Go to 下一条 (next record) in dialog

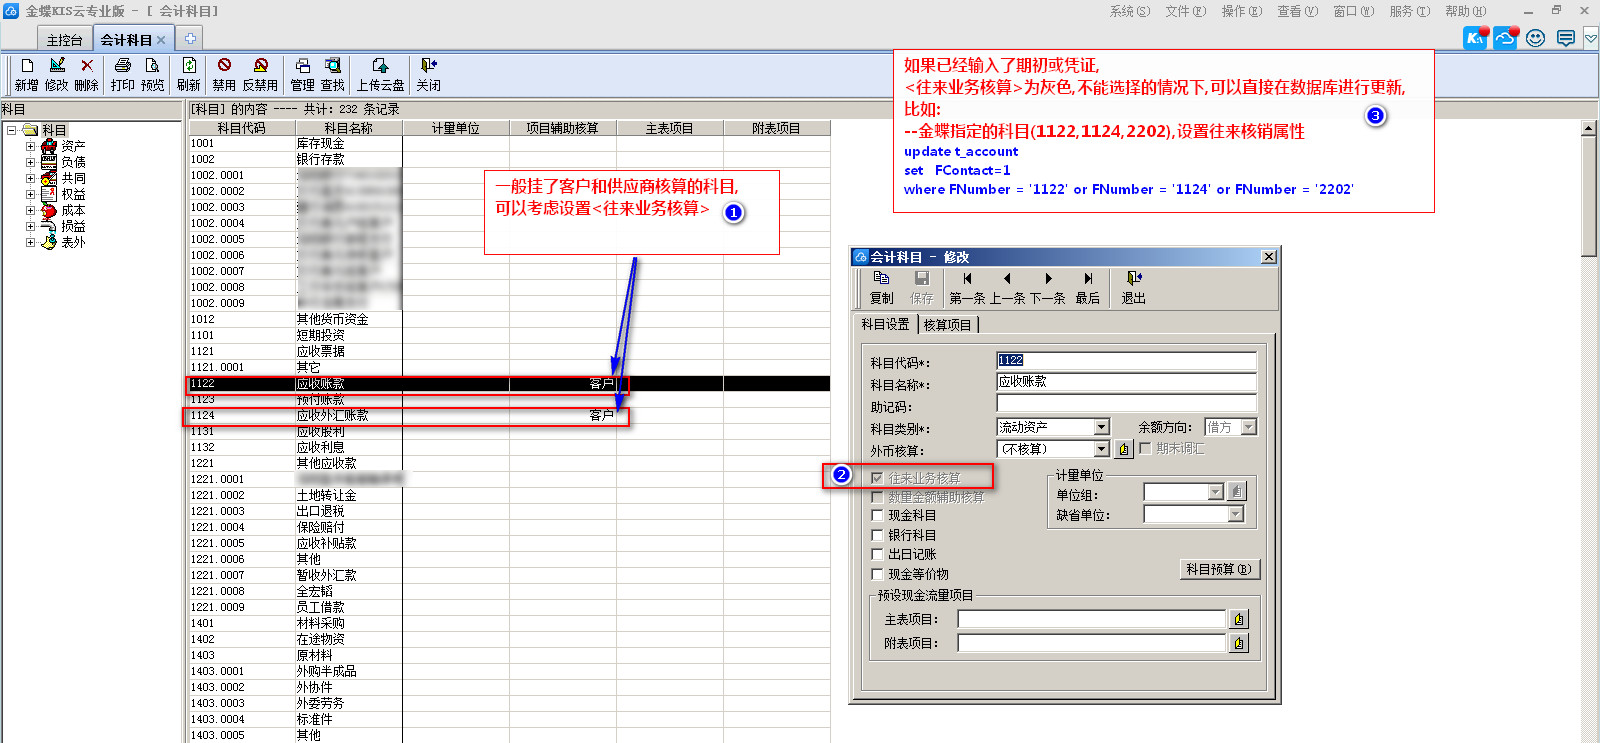click(1047, 279)
